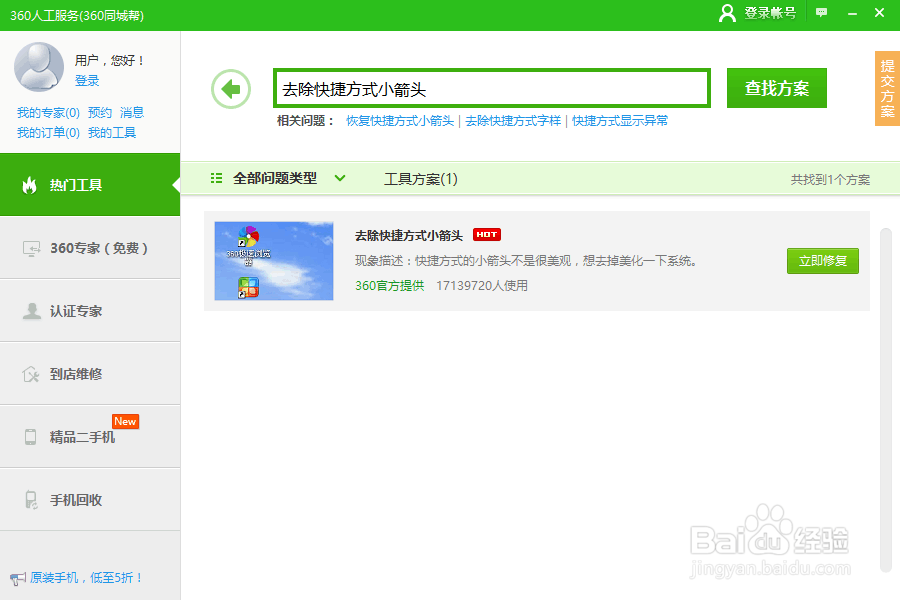Open the 360专家（免费） sidebar section

coord(90,248)
